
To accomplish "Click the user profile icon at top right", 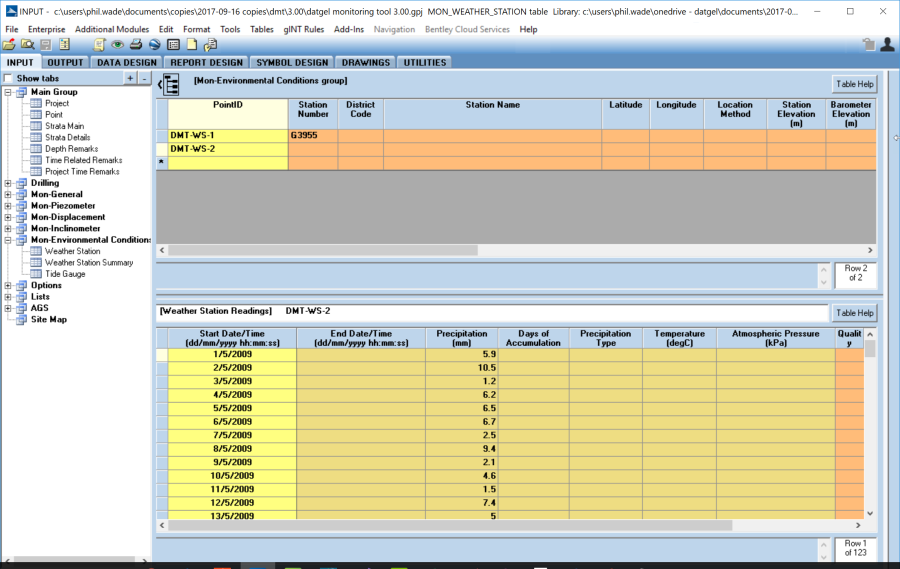I will tap(886, 45).
